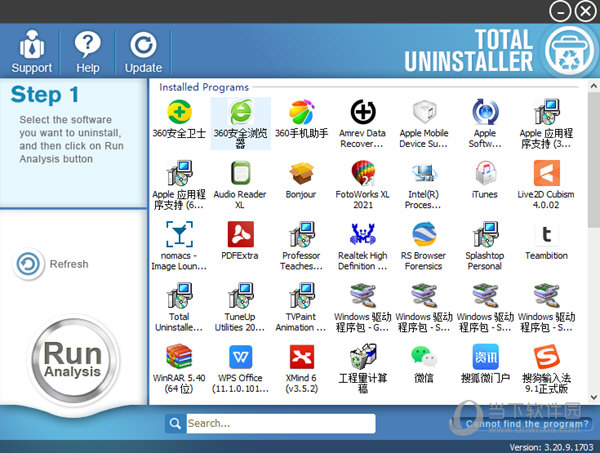Image resolution: width=600 pixels, height=453 pixels.
Task: Select WinRAR 5.40 (64位) icon
Action: pyautogui.click(x=179, y=356)
